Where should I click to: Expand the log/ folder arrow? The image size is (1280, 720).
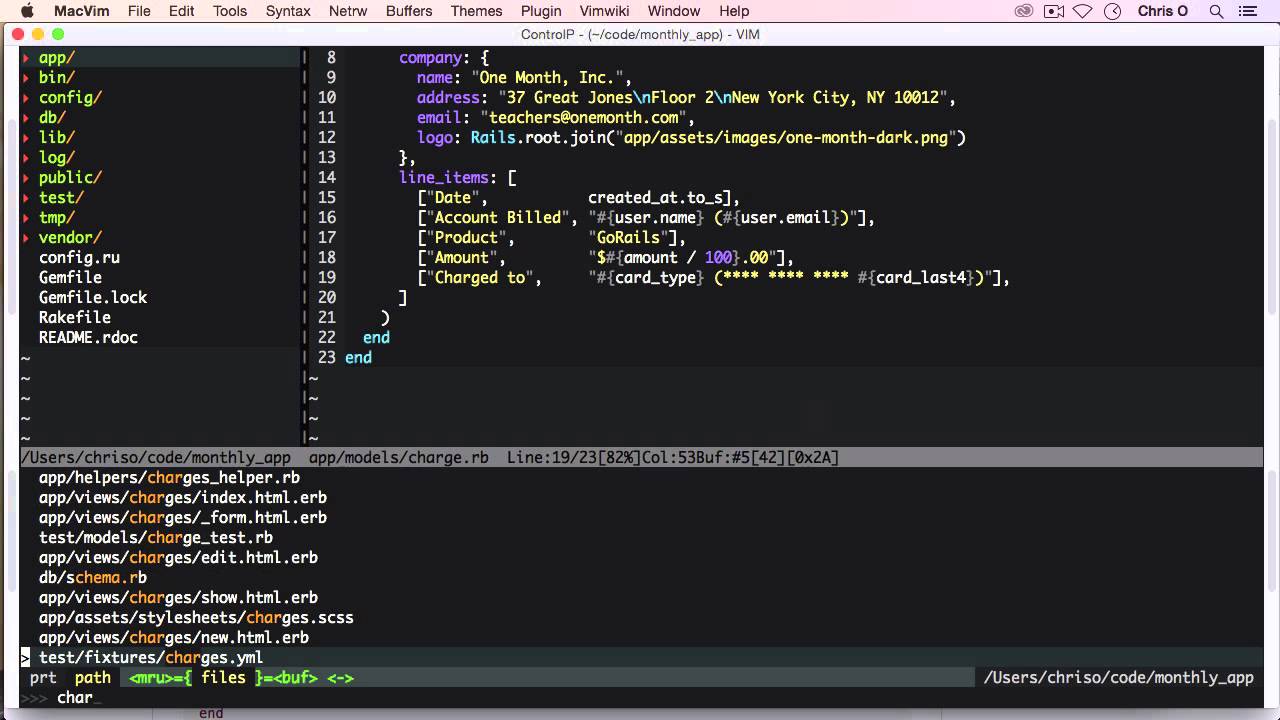(x=26, y=158)
